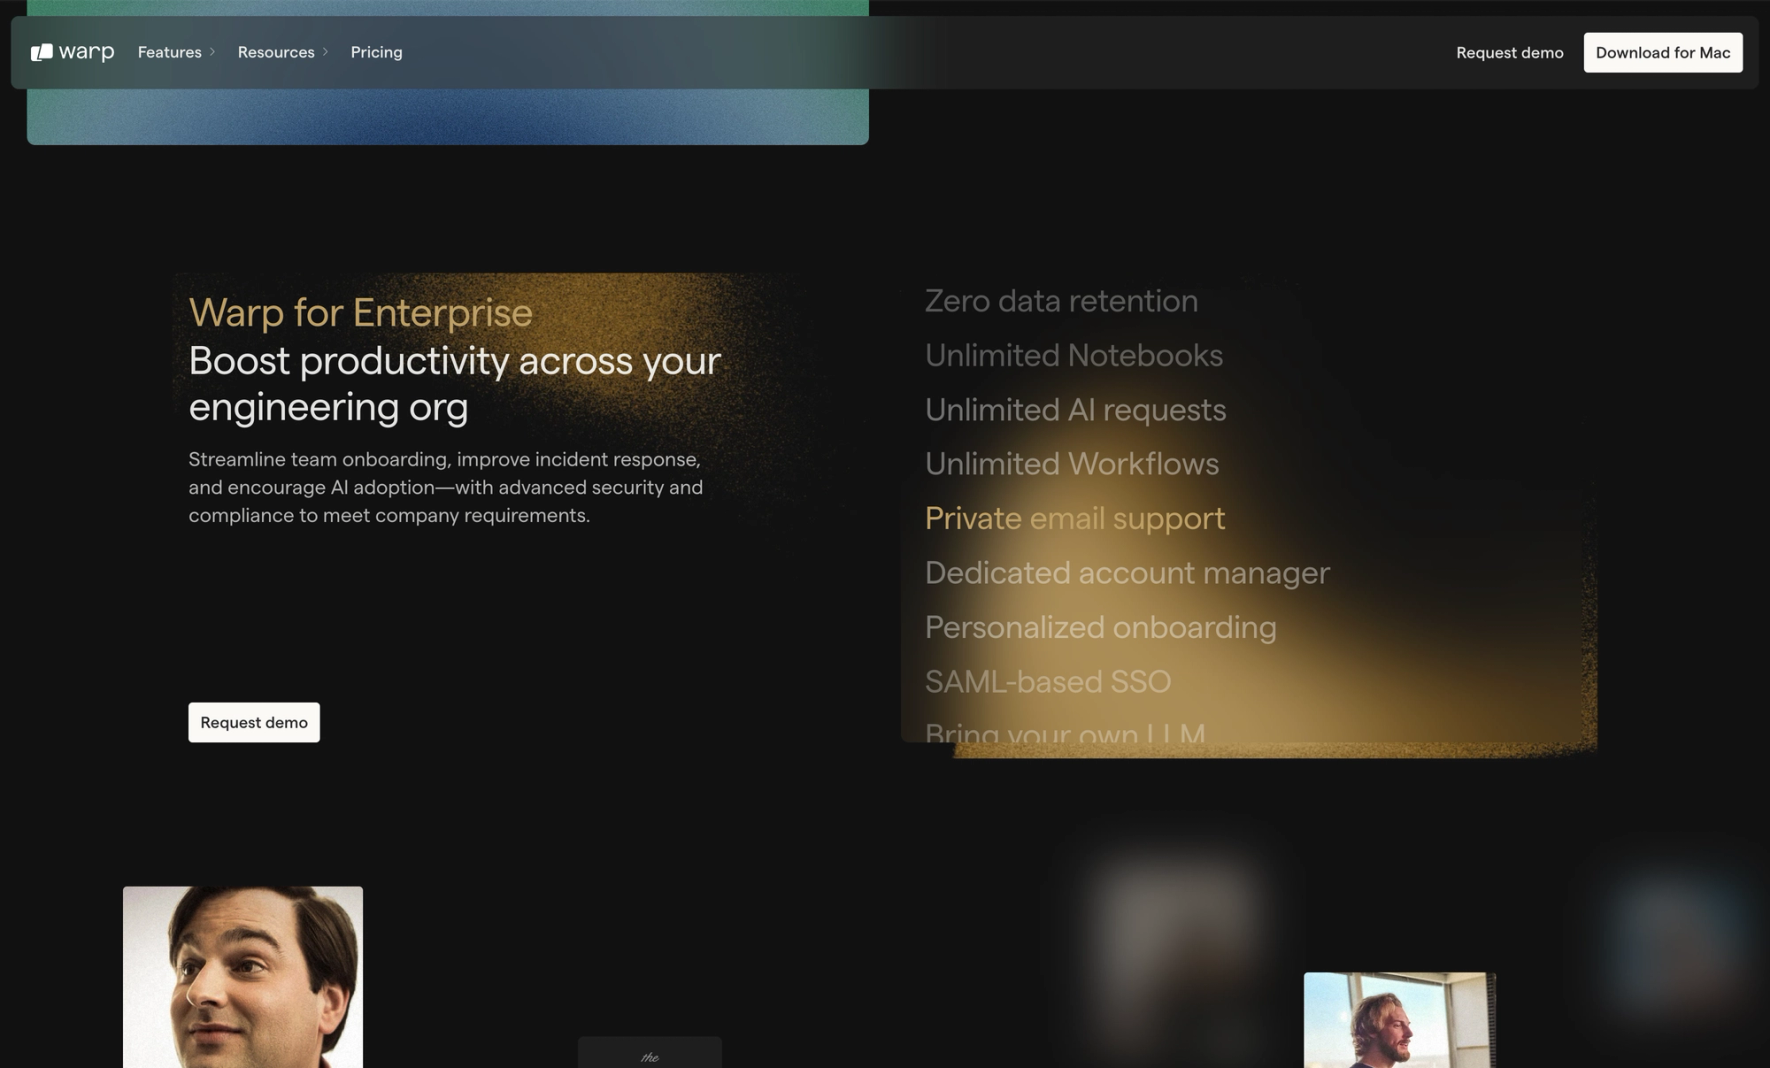Click the blond man's photo by window
1770x1068 pixels.
tap(1399, 1020)
